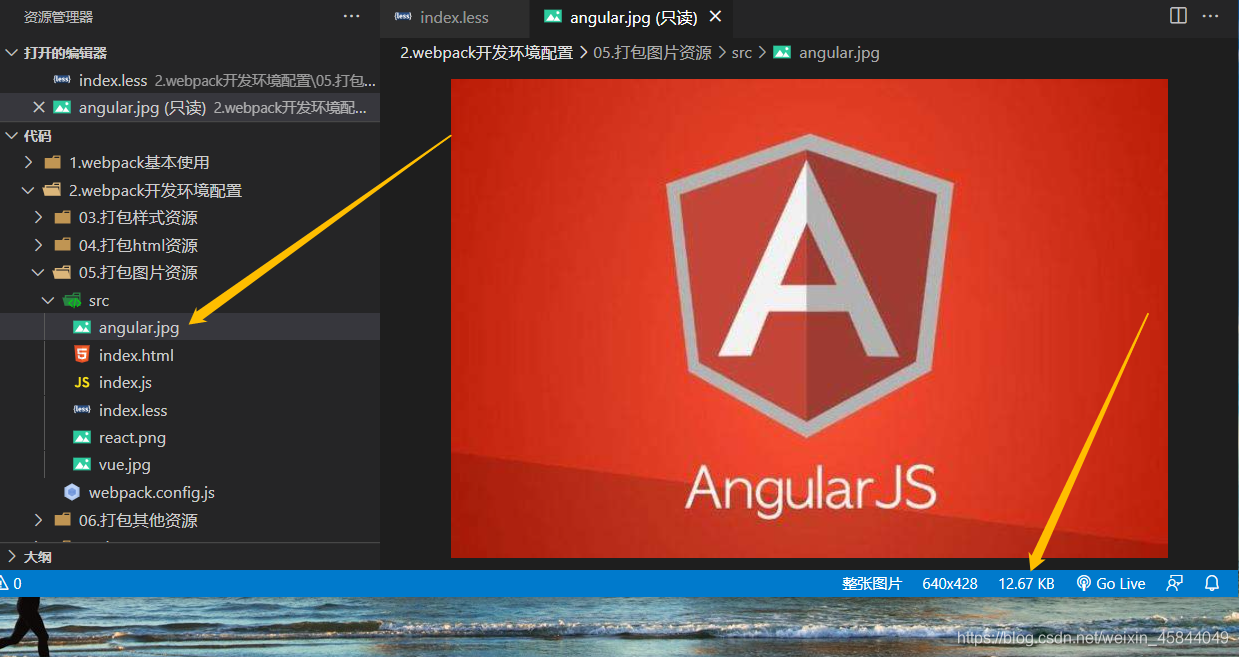Click the 资源管理器 panel title
Image resolution: width=1239 pixels, height=657 pixels.
(x=58, y=17)
